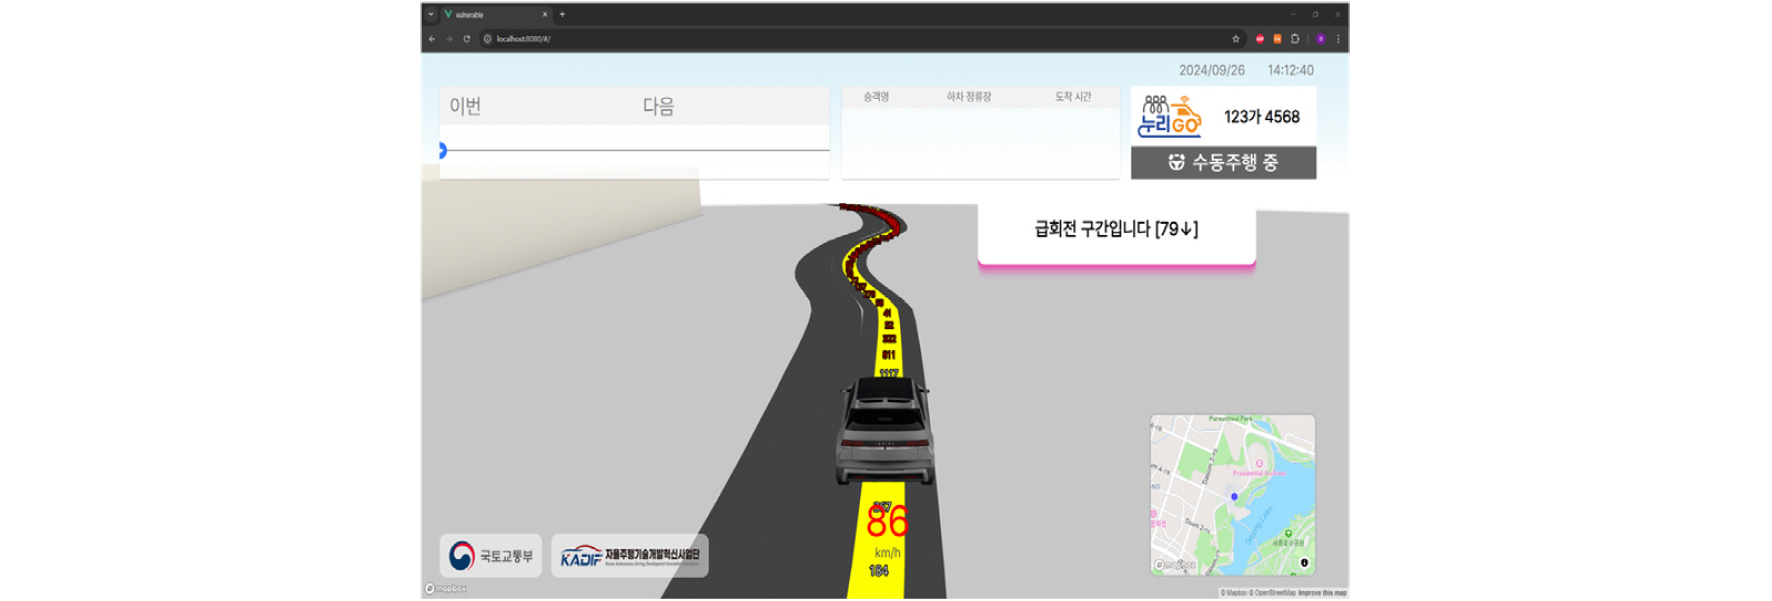The image size is (1772, 601).
Task: Open the red adblock extension icon
Action: 1260,39
